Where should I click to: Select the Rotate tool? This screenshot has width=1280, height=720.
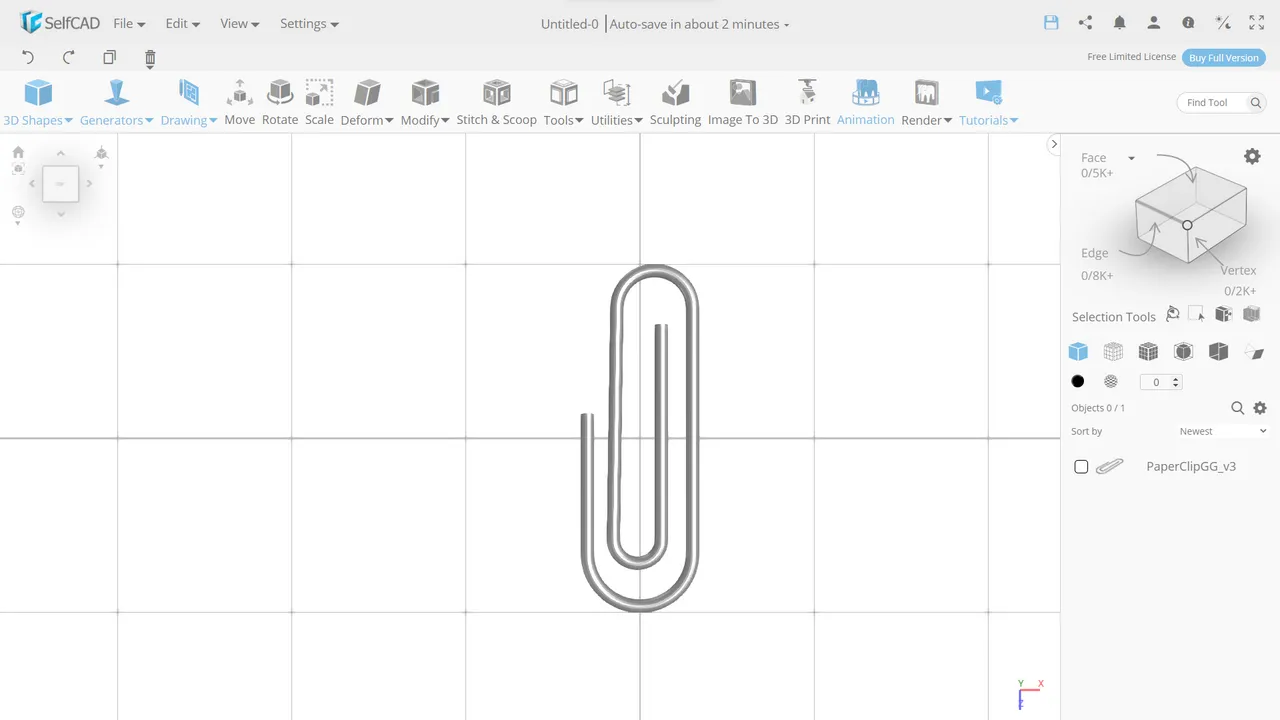click(x=280, y=103)
